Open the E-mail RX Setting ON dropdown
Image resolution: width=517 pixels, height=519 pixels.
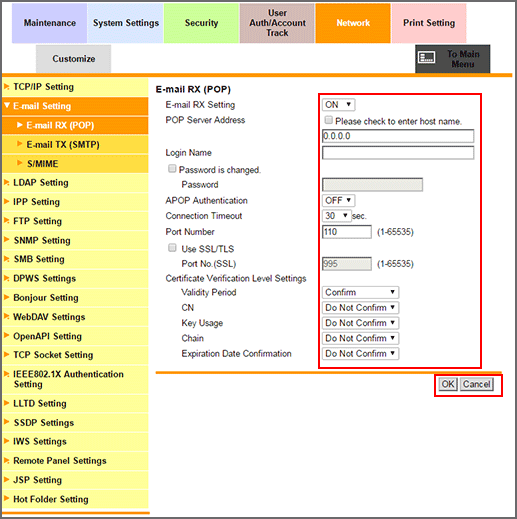coord(338,105)
